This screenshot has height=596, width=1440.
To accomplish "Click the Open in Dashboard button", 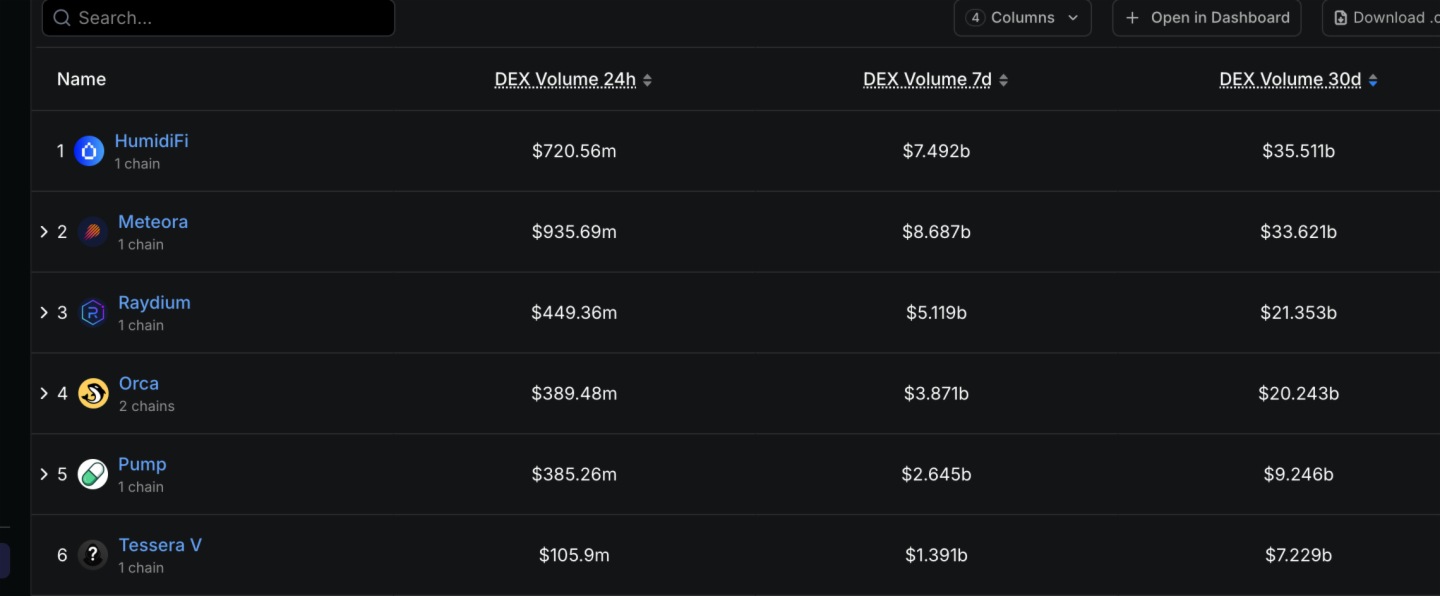I will 1206,18.
